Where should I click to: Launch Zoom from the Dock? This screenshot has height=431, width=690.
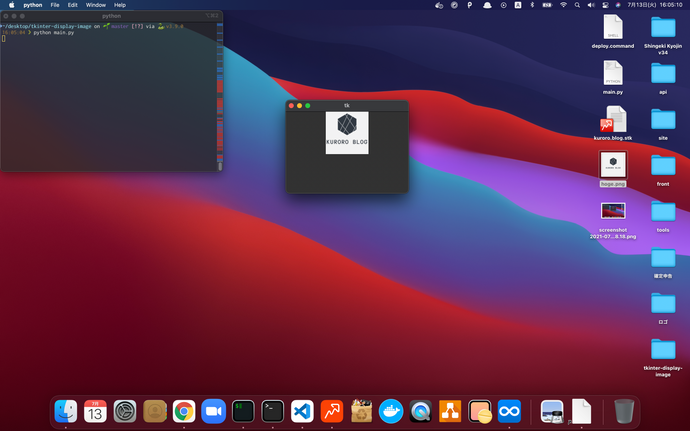(x=213, y=411)
